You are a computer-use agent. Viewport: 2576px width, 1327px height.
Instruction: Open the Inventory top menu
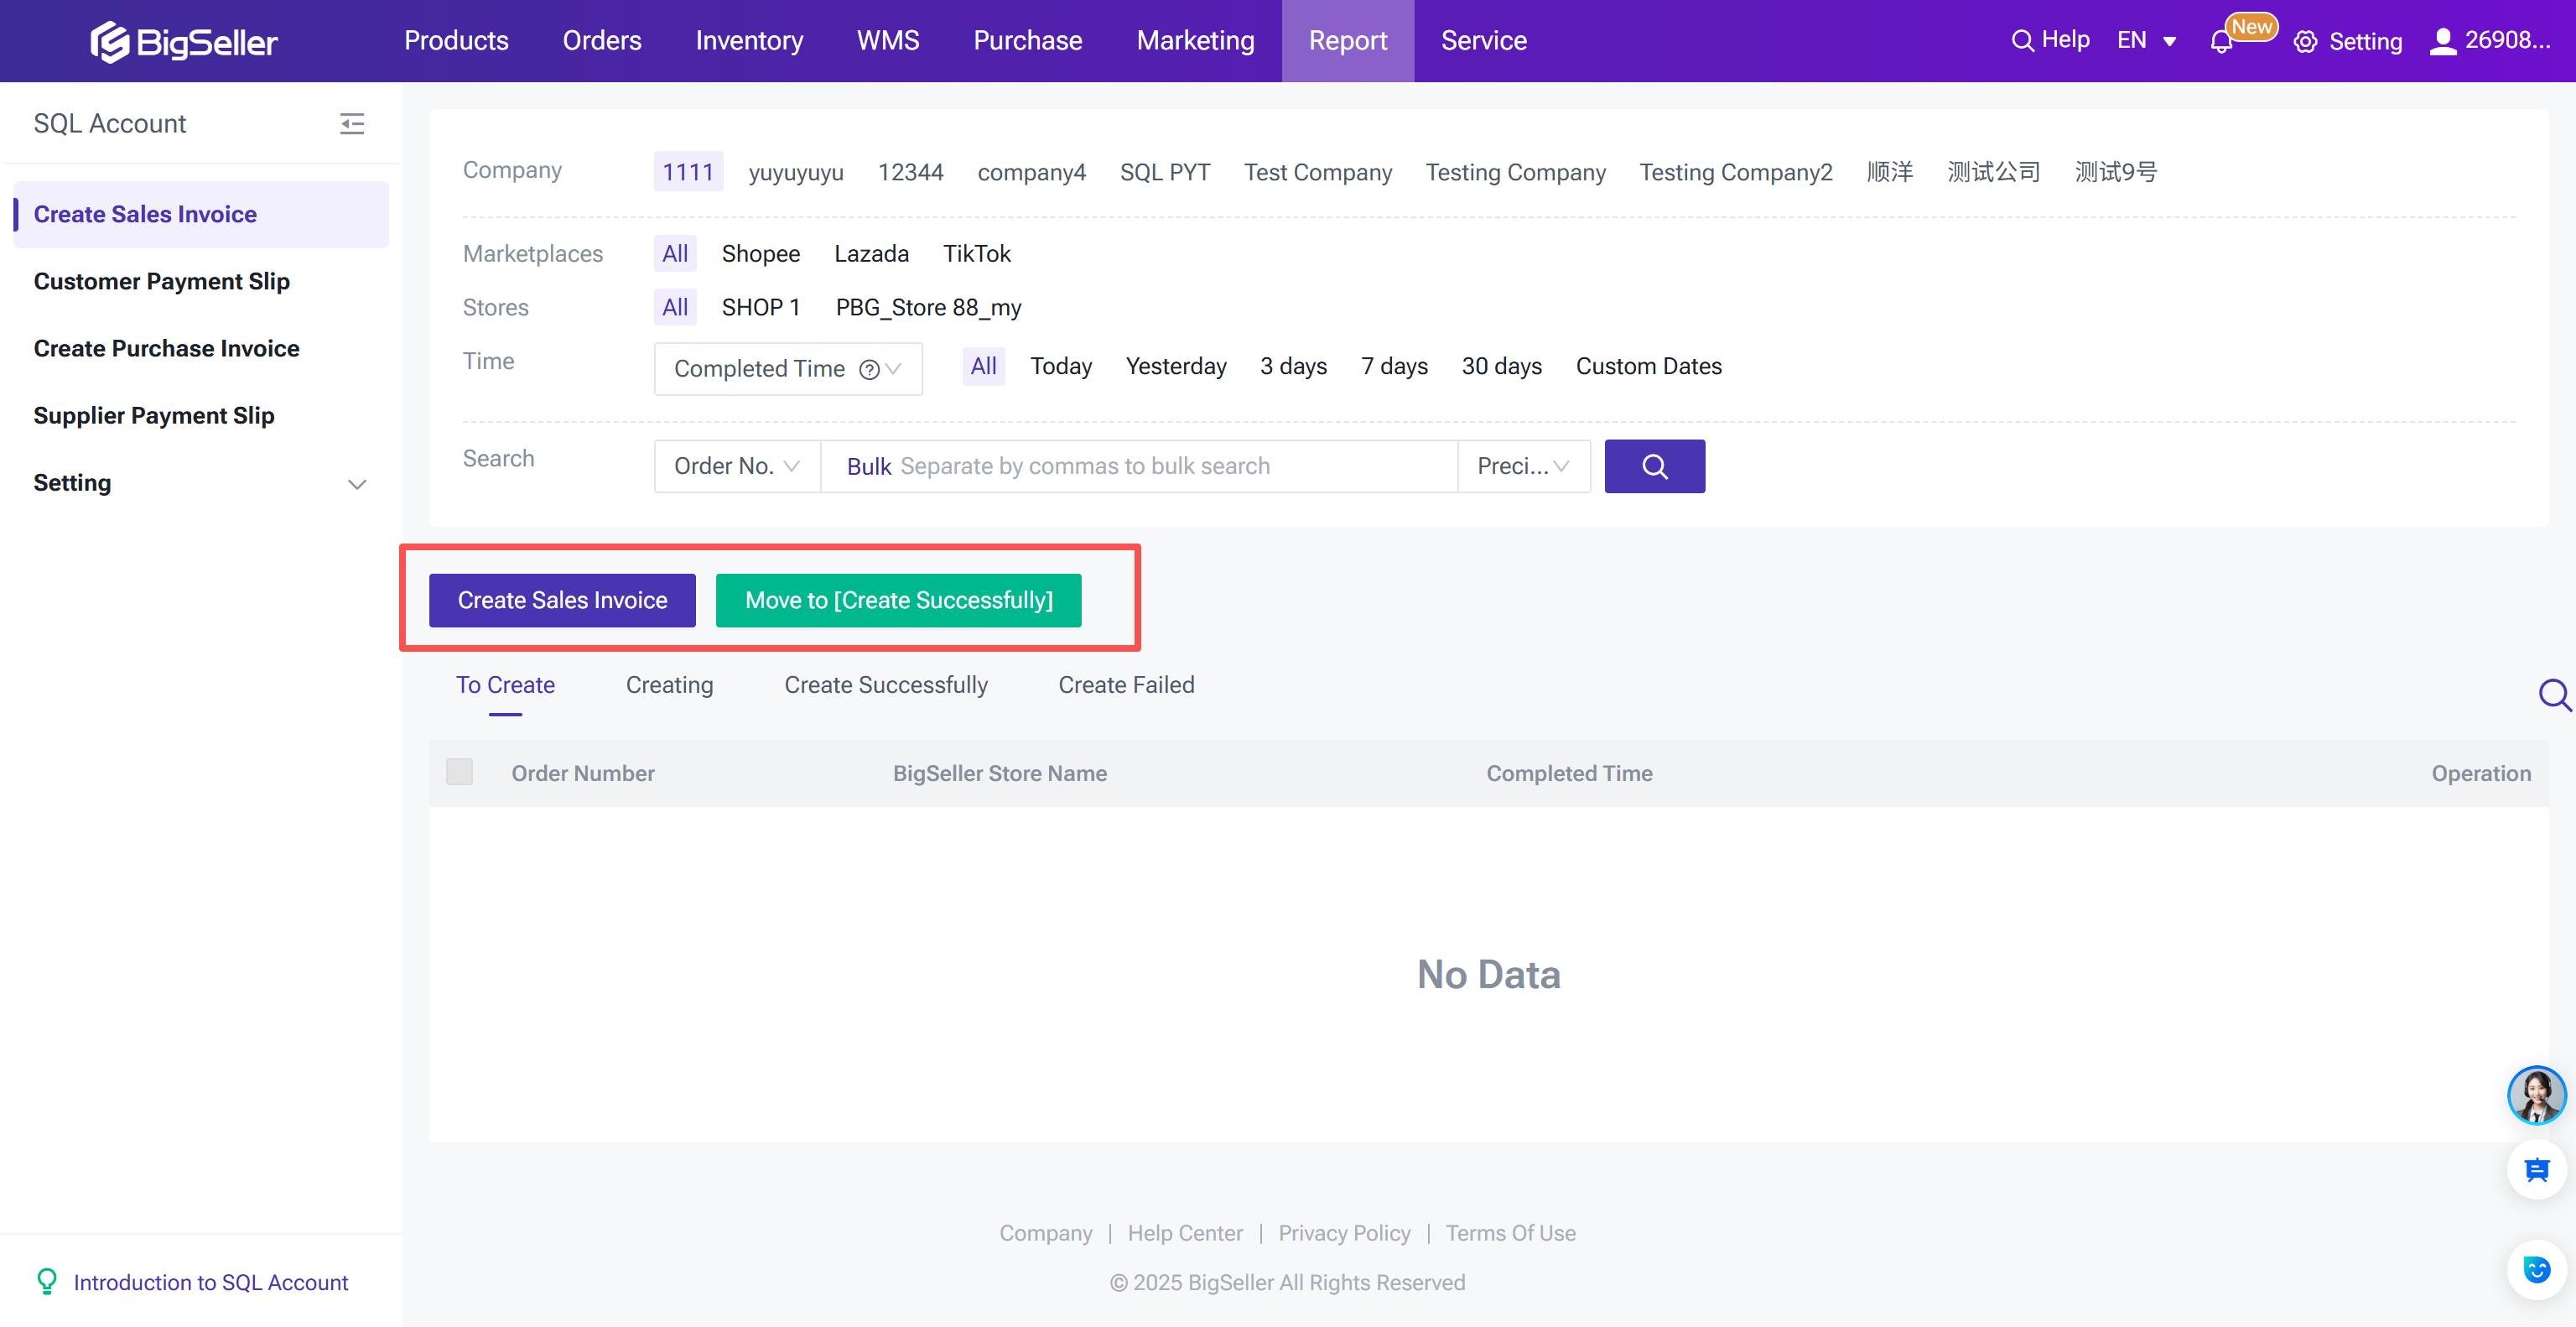(749, 41)
